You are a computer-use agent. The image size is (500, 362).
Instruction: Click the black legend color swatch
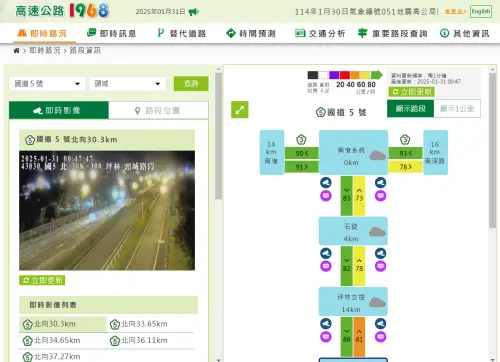[x=313, y=75]
